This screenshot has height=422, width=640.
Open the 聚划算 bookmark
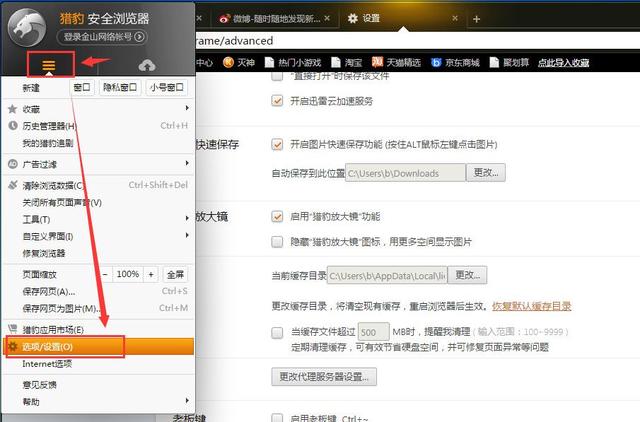509,62
